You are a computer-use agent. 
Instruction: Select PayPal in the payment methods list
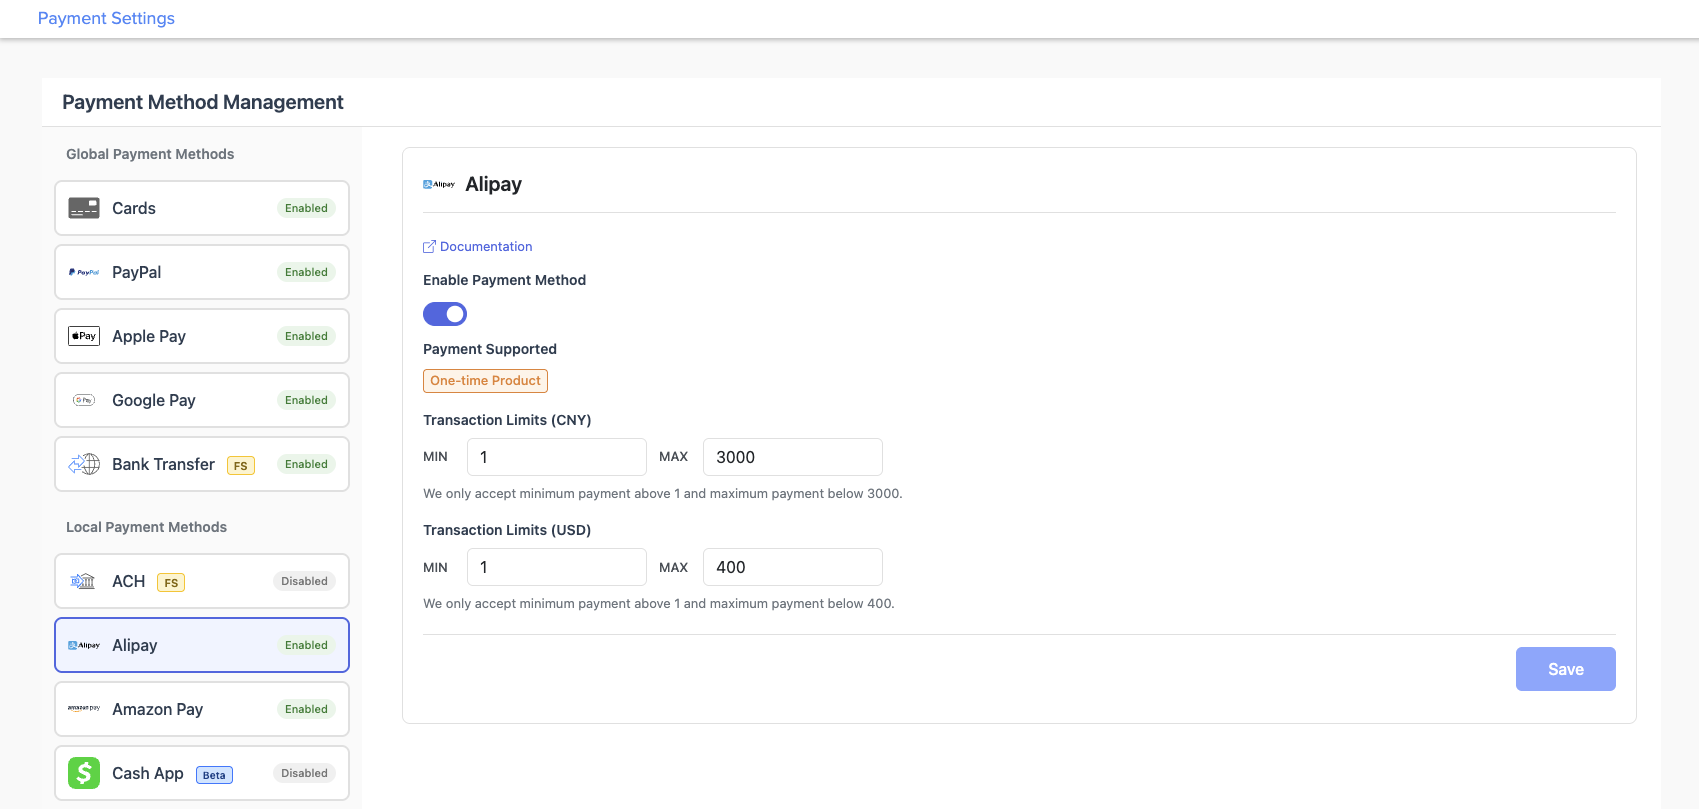click(202, 272)
